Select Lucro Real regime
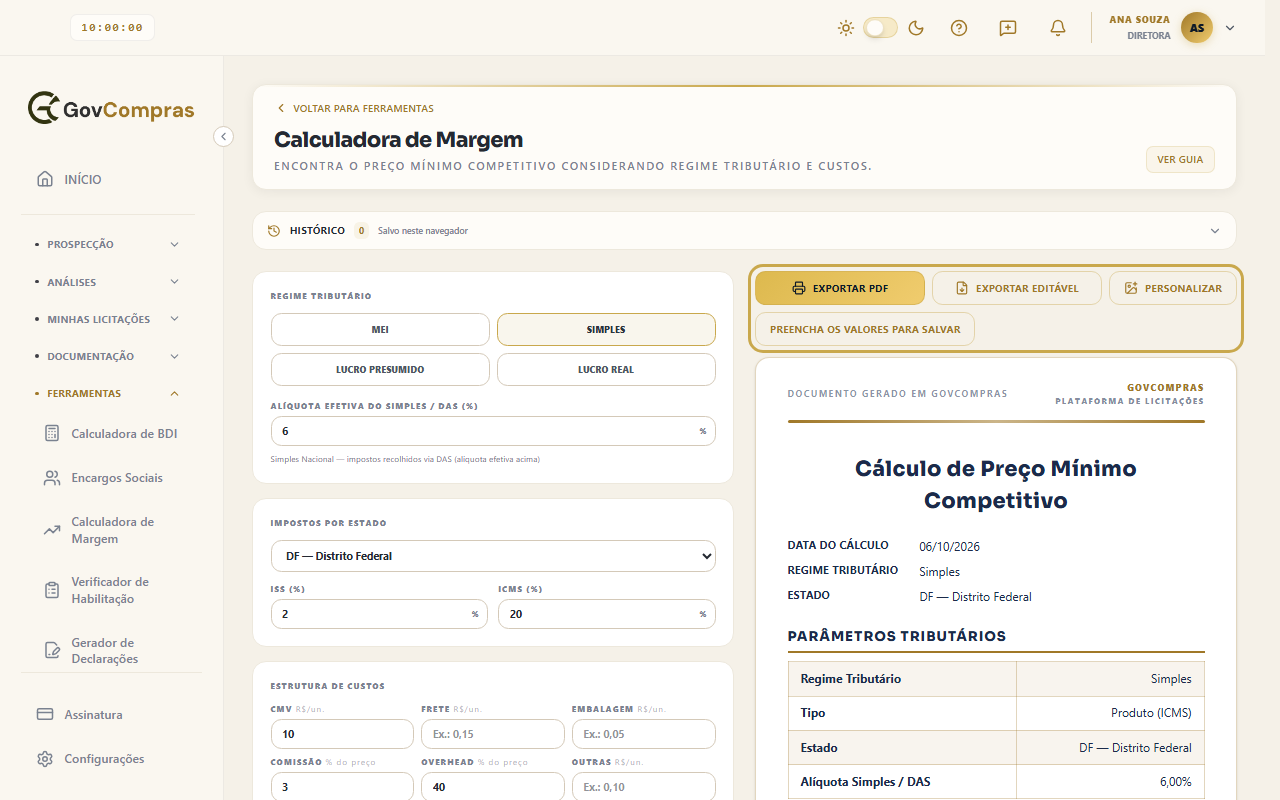Image resolution: width=1280 pixels, height=800 pixels. pyautogui.click(x=606, y=369)
